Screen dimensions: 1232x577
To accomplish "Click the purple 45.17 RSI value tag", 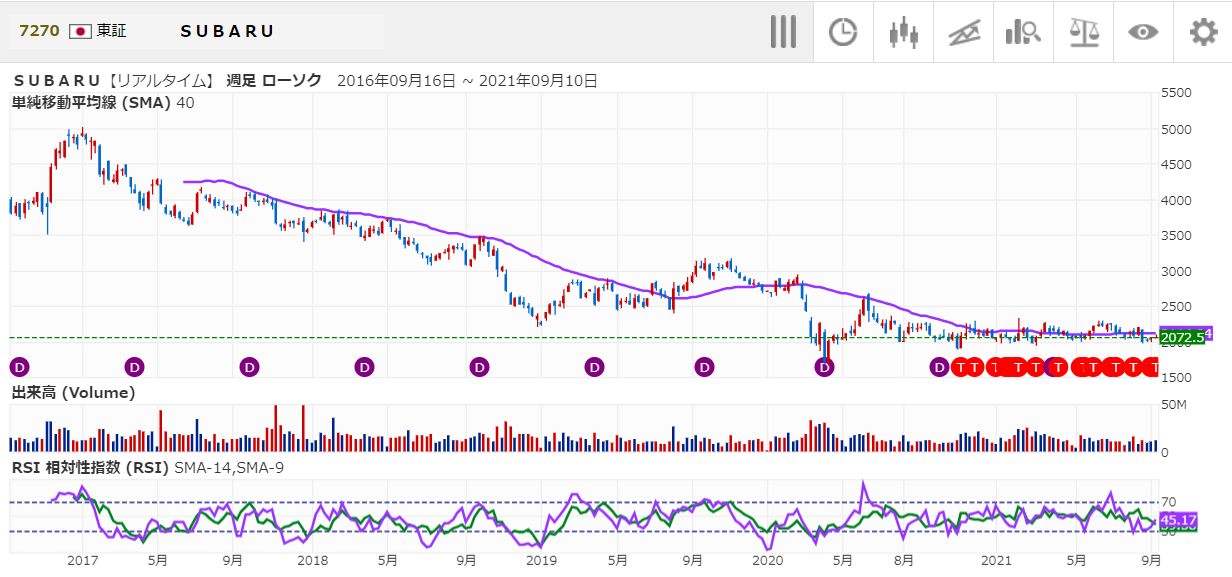I will tap(1178, 520).
